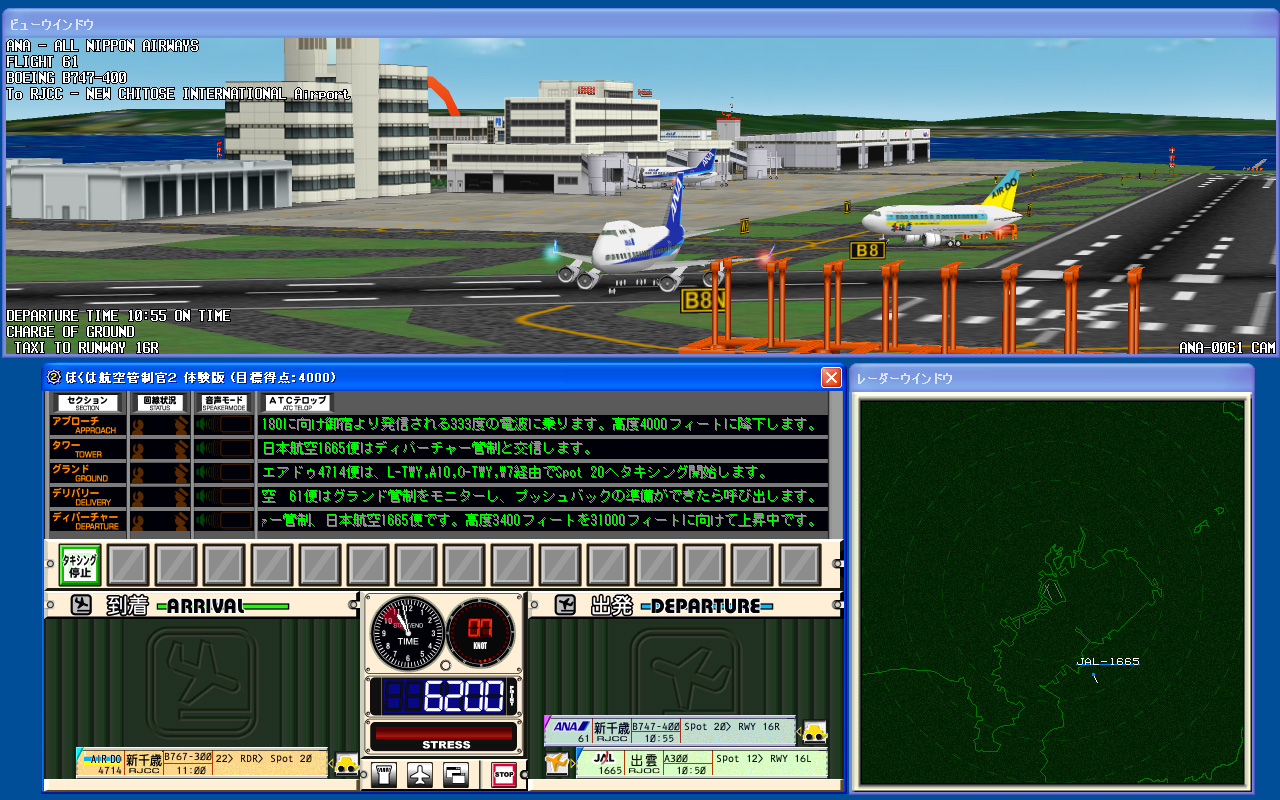Toggle the speaker mode for グランド GROUND
This screenshot has width=1280, height=800.
click(224, 473)
